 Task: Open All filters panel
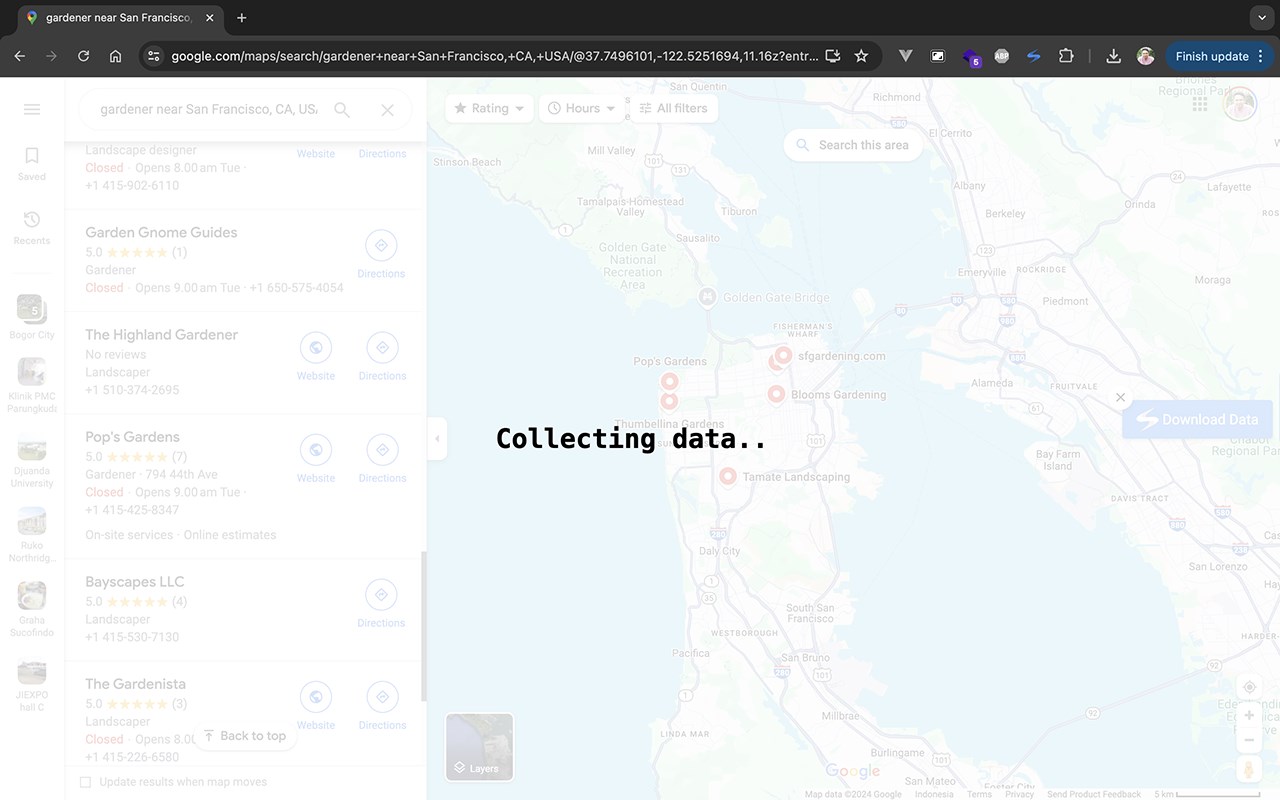(x=674, y=108)
